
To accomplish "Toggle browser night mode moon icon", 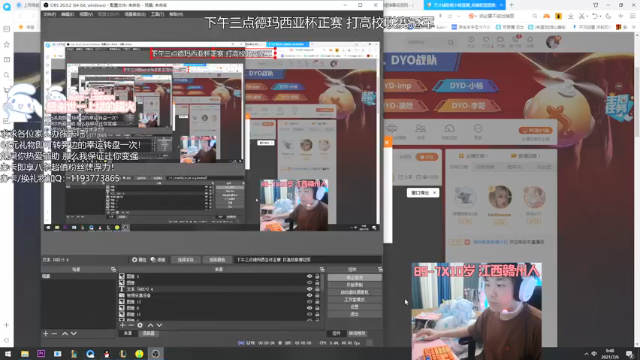I will [x=608, y=16].
